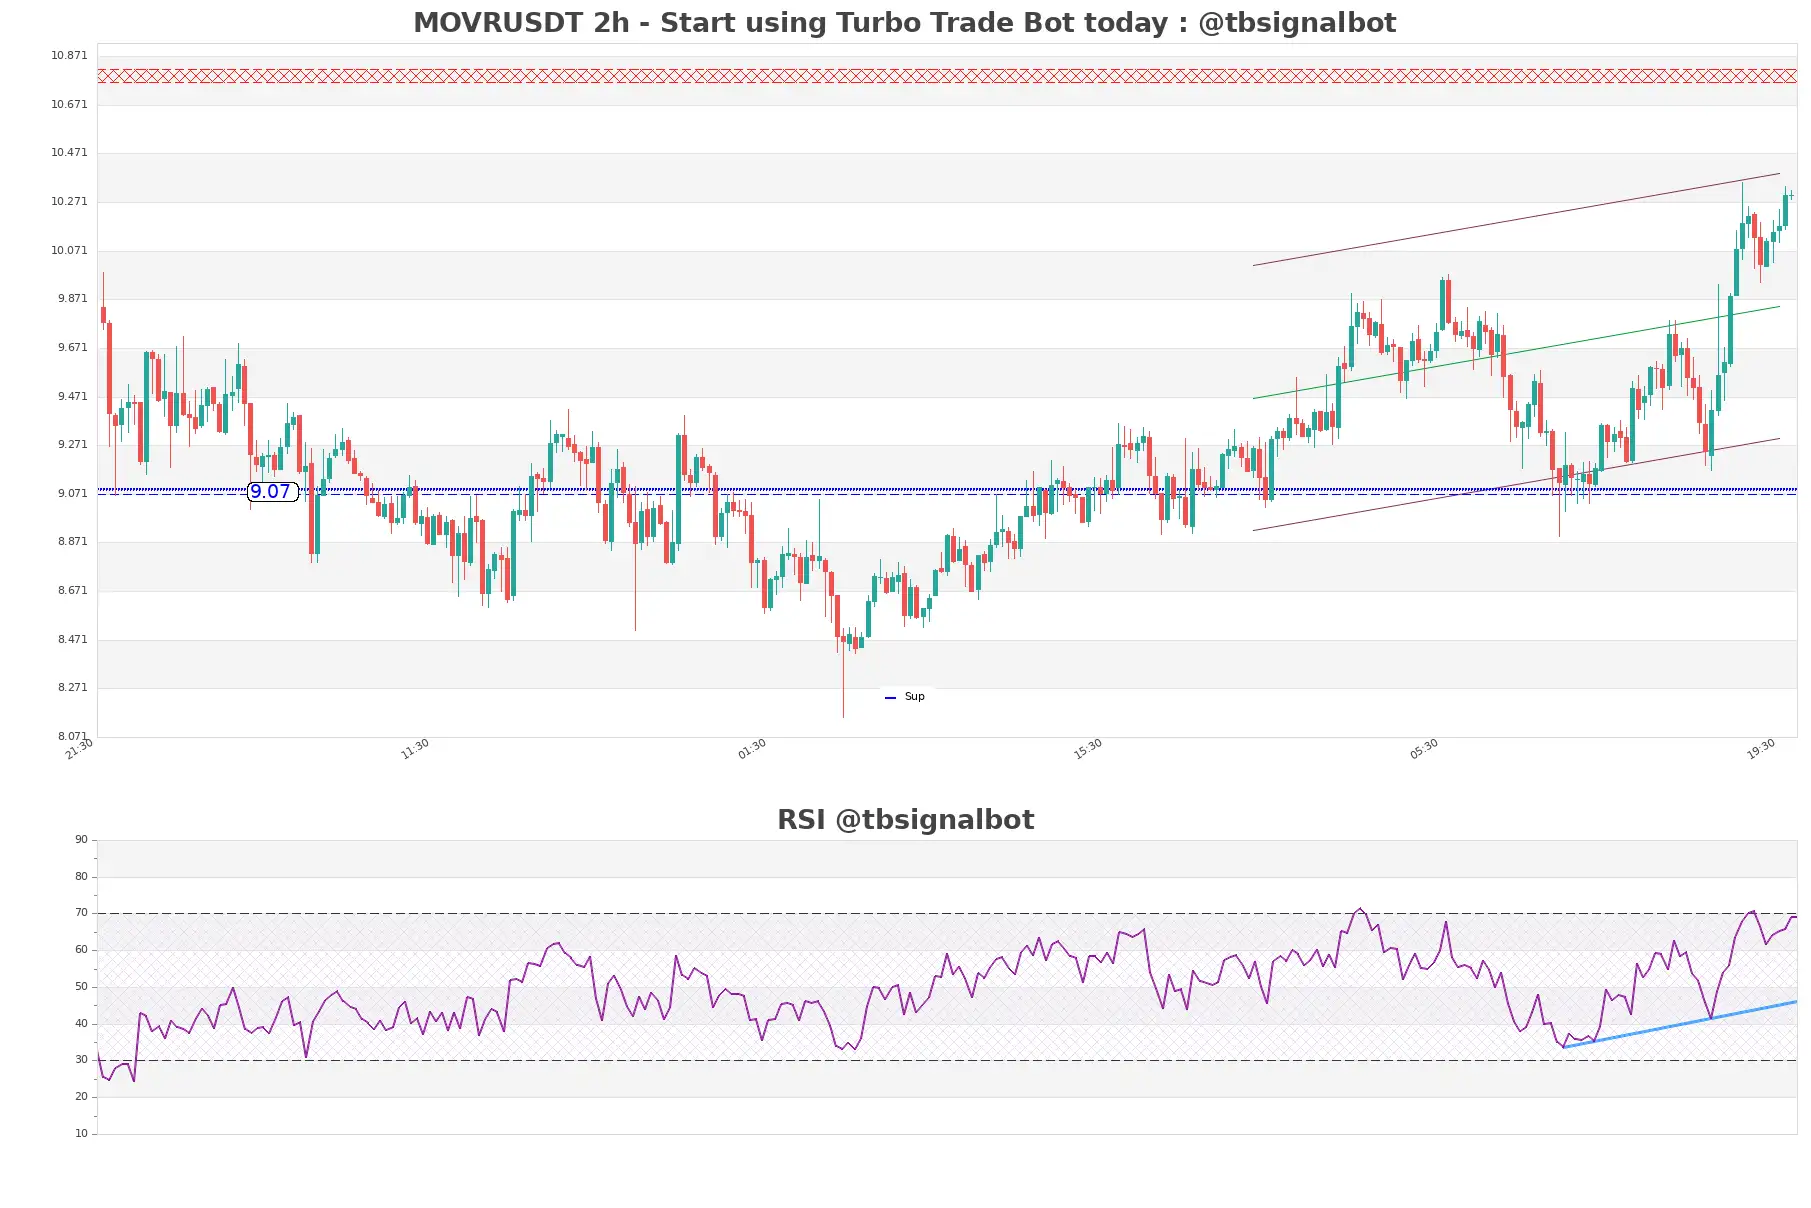Click the 9.071 price axis label

[72, 493]
